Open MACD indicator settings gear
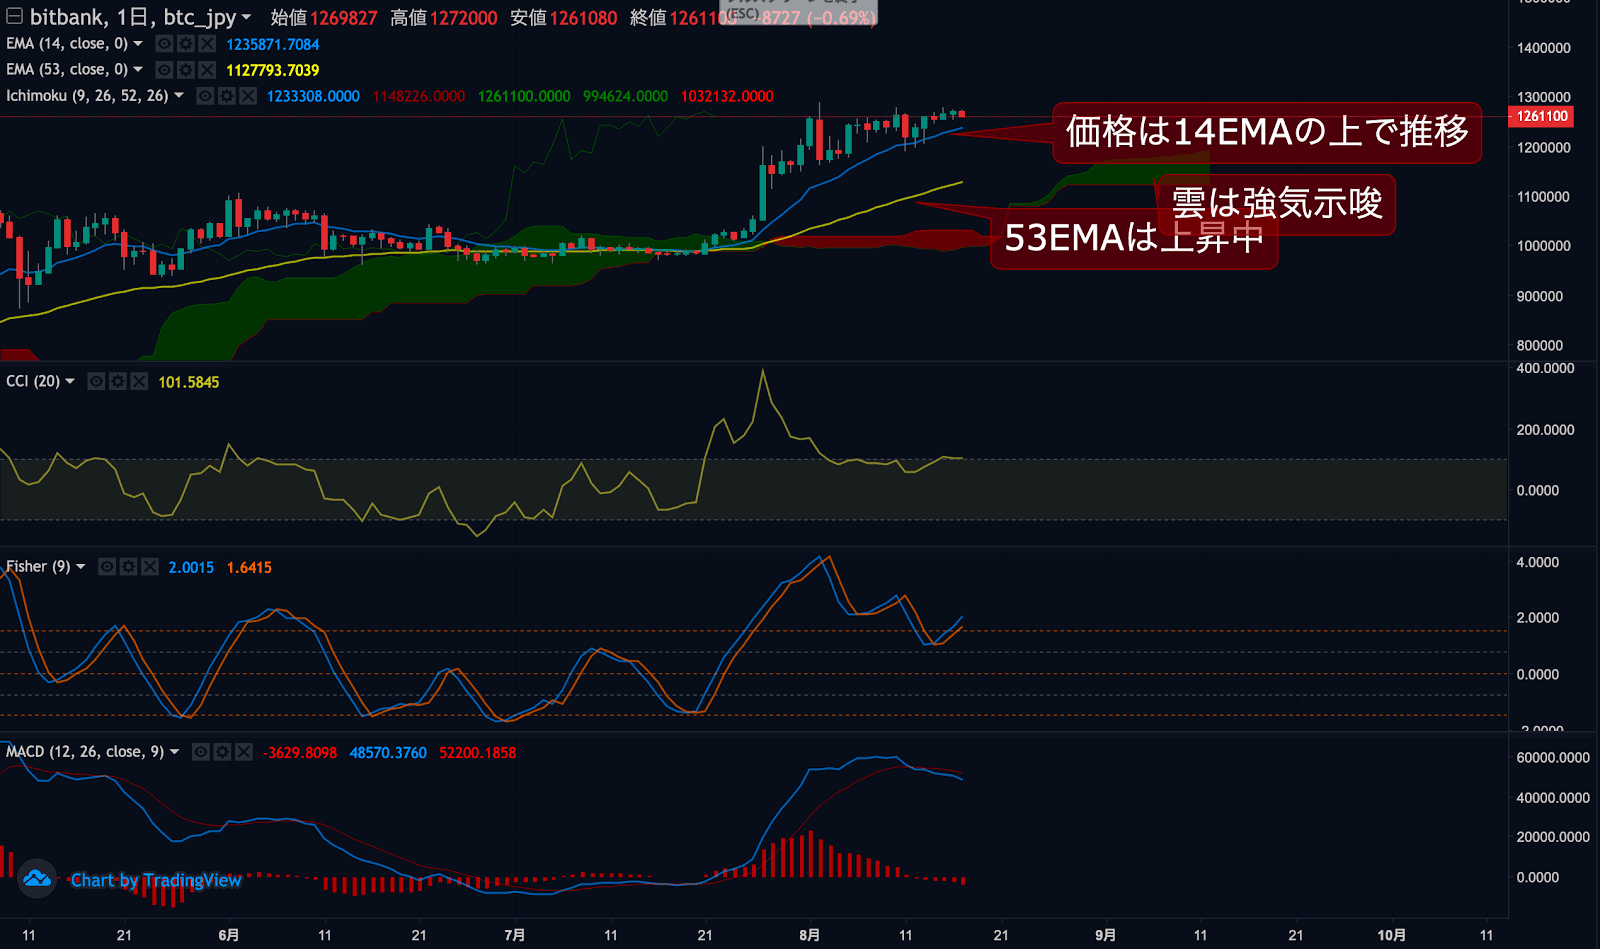This screenshot has width=1600, height=949. (222, 752)
